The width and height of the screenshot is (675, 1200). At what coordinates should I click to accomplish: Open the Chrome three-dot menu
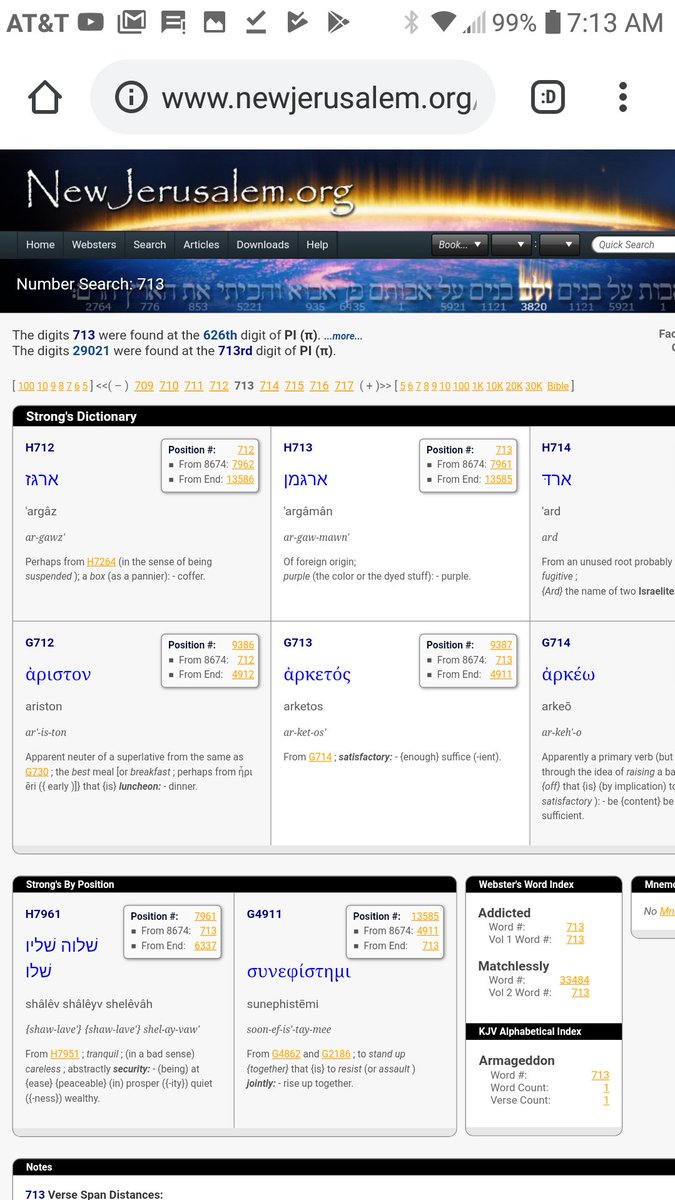click(x=622, y=97)
